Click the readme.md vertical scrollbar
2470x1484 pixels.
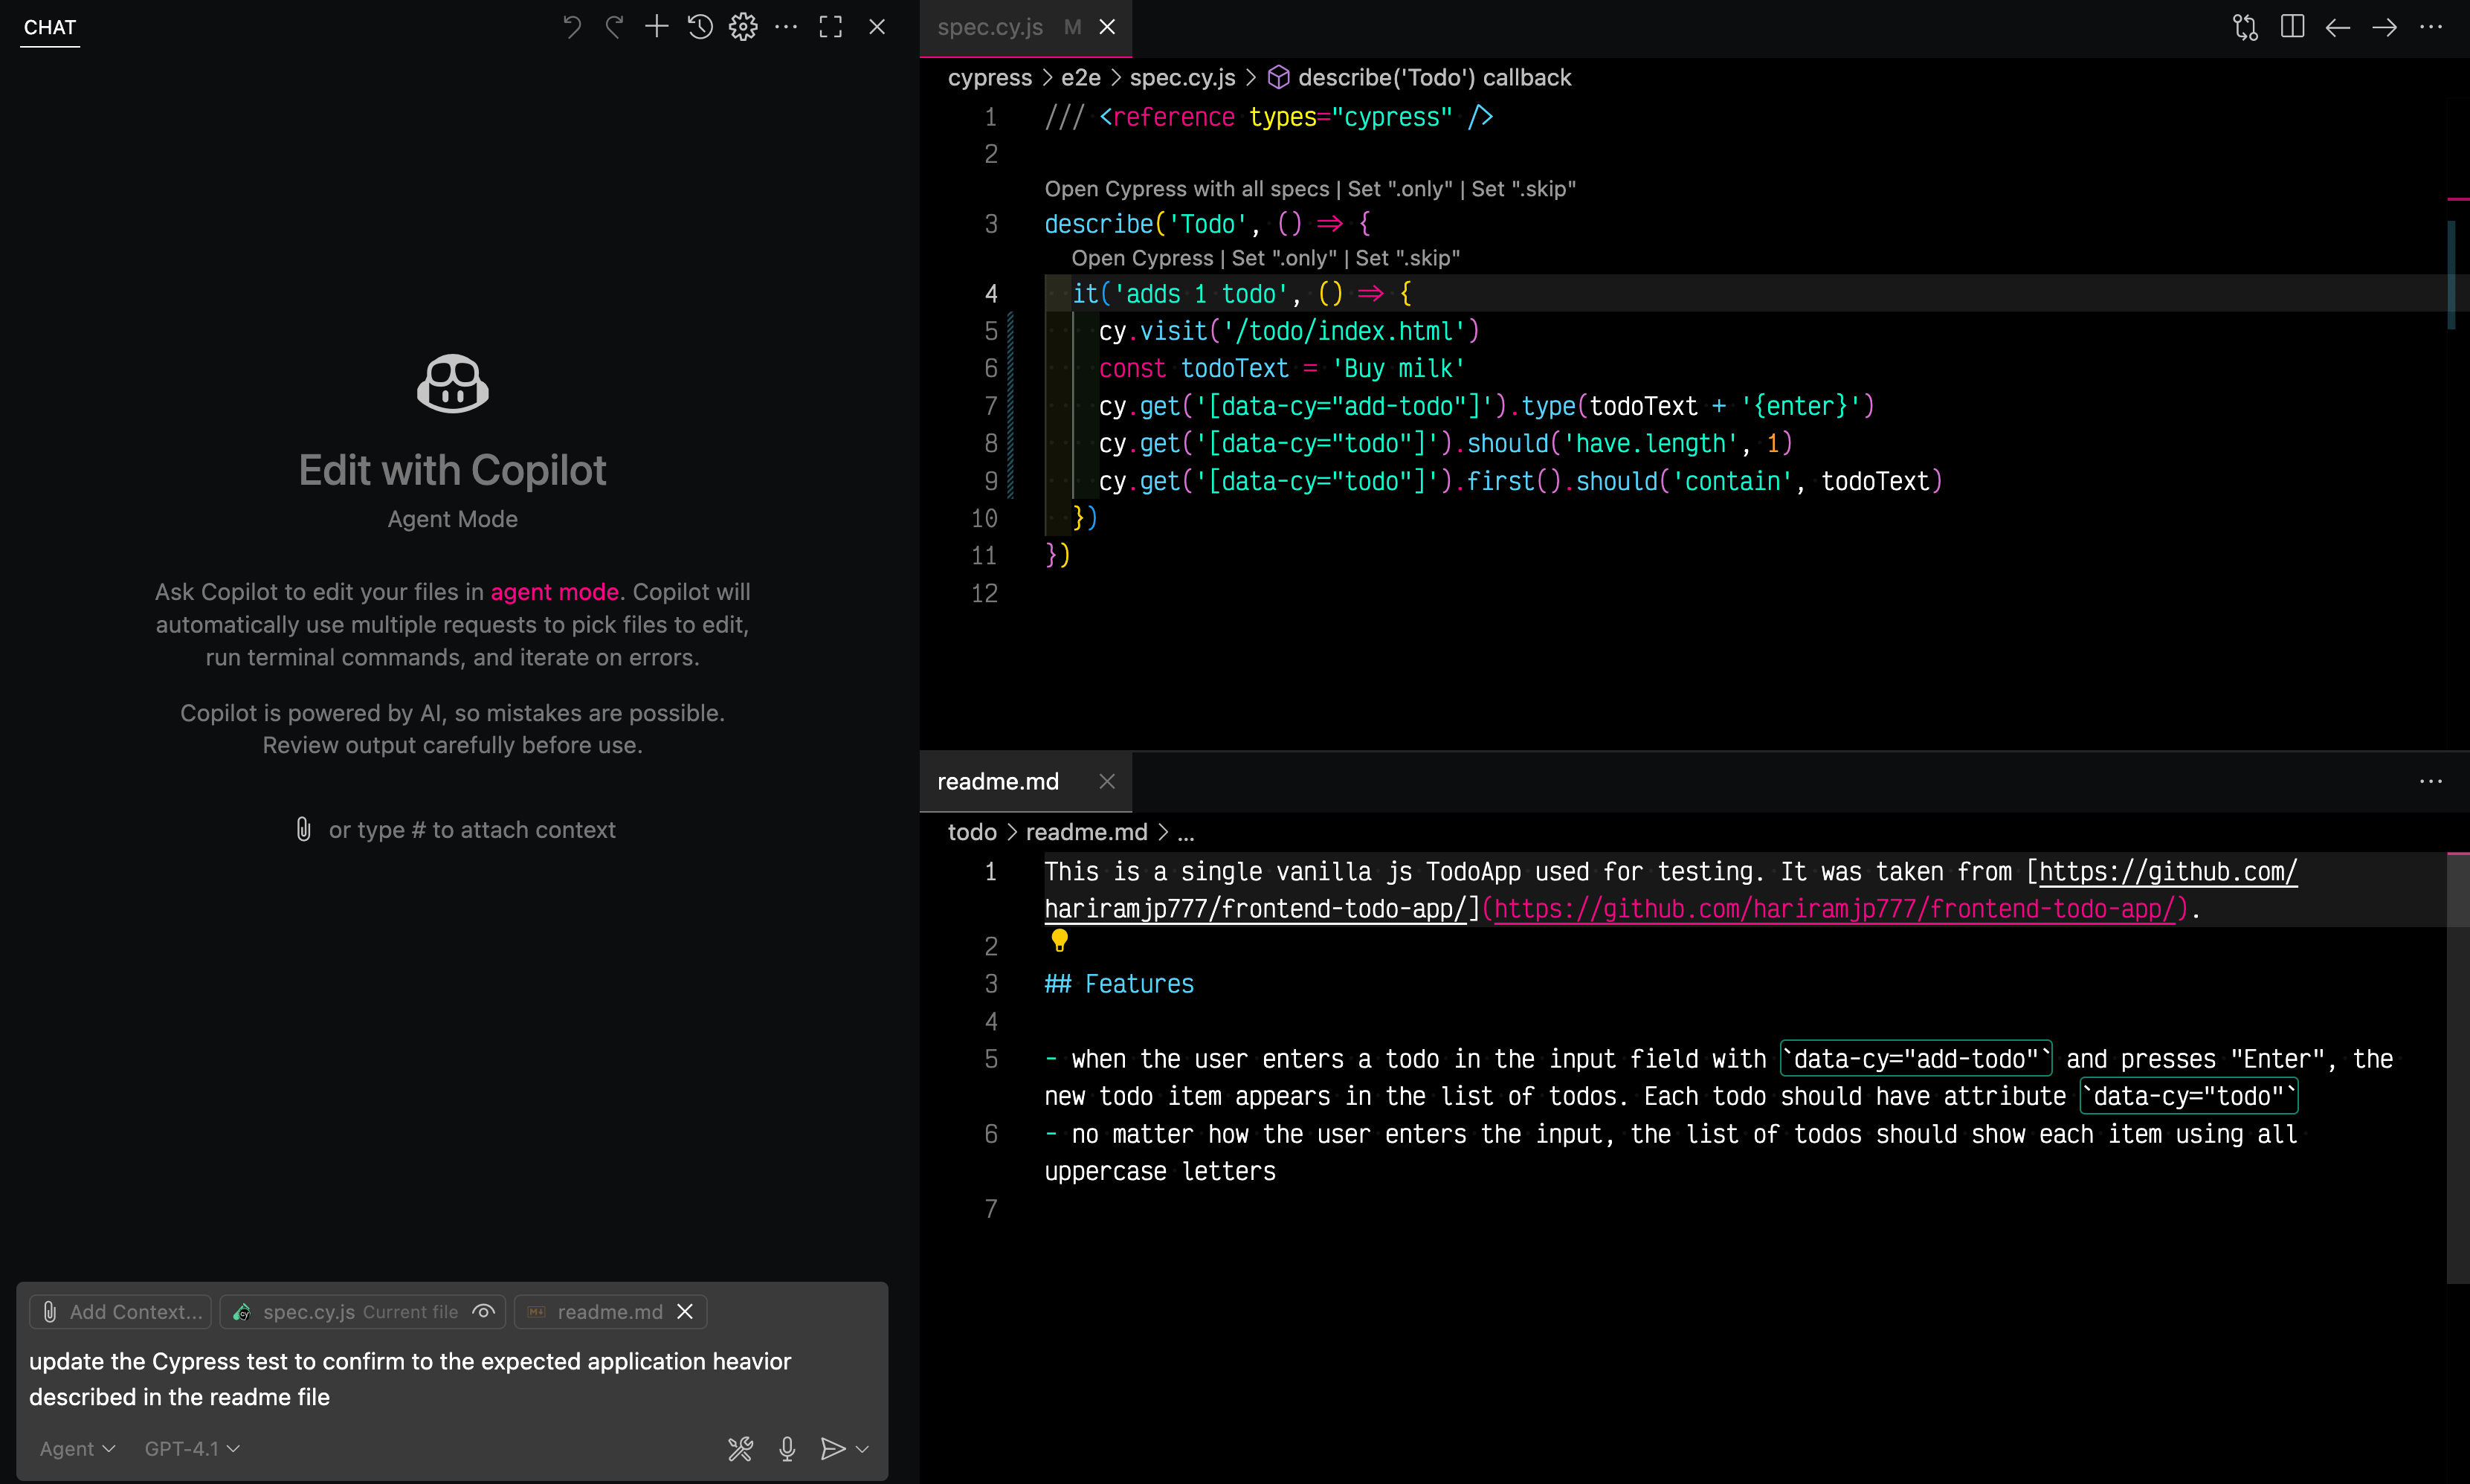point(2458,1067)
